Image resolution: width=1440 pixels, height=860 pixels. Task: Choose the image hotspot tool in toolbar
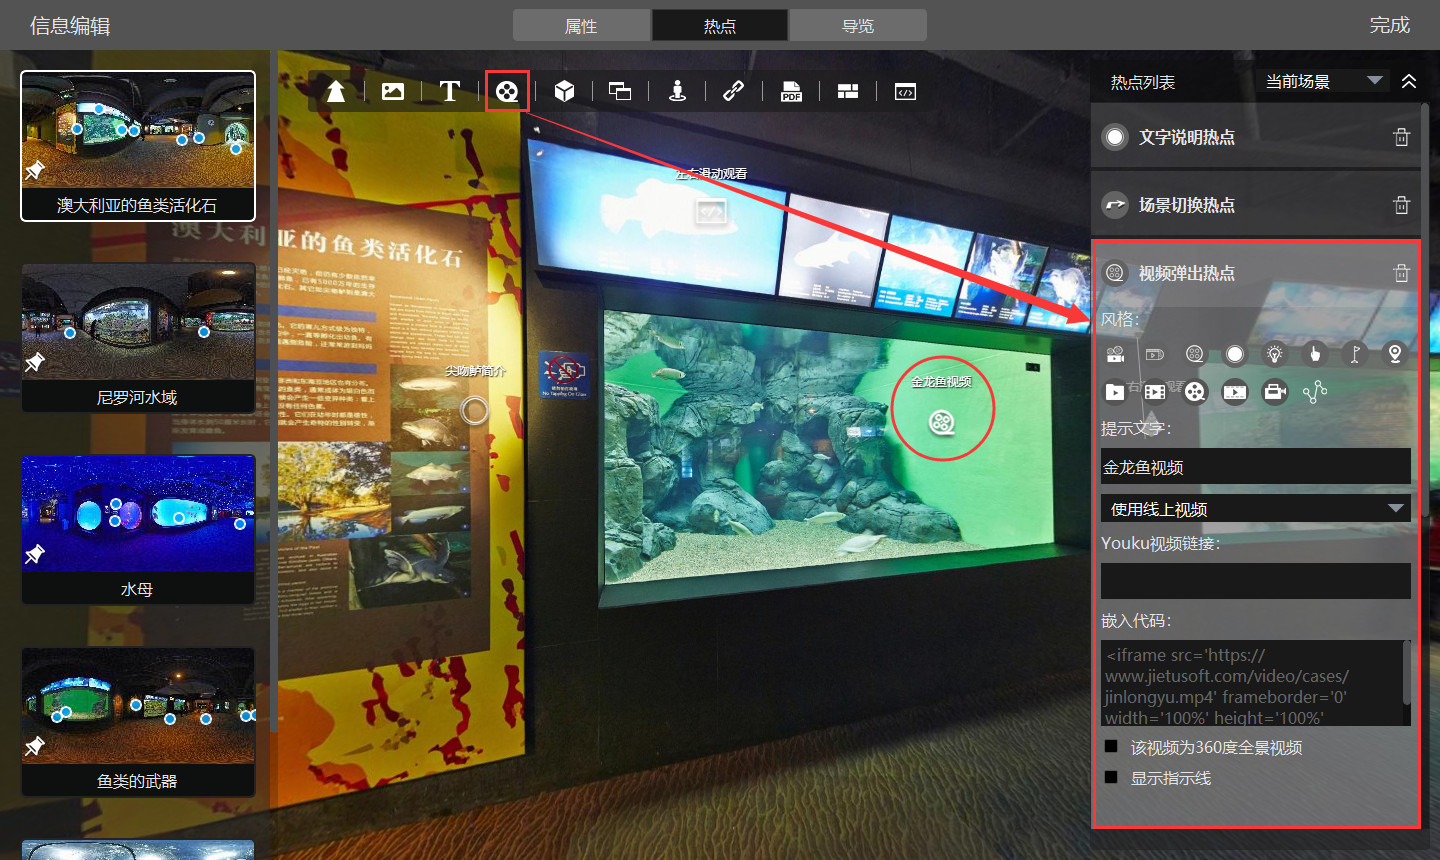point(393,92)
